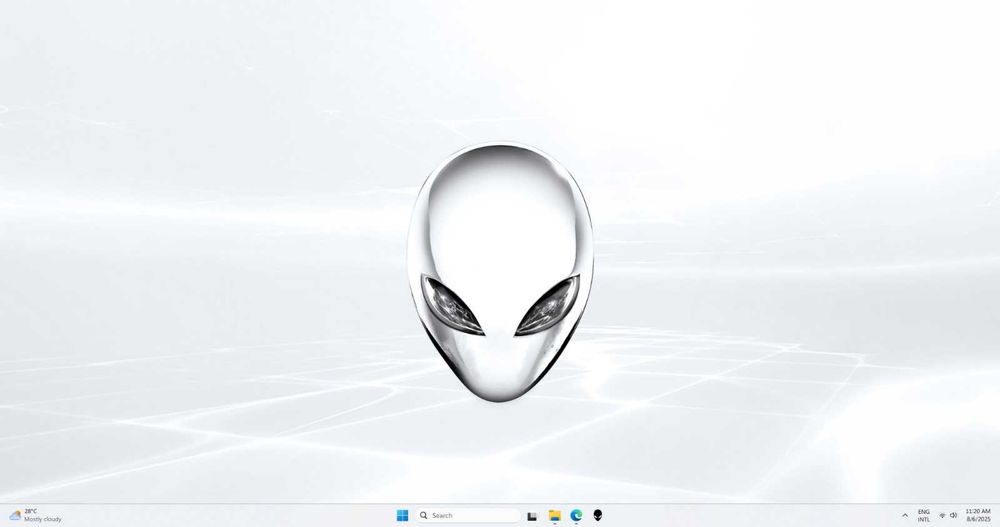The width and height of the screenshot is (1000, 527).
Task: Open the volume speaker icon
Action: click(953, 516)
